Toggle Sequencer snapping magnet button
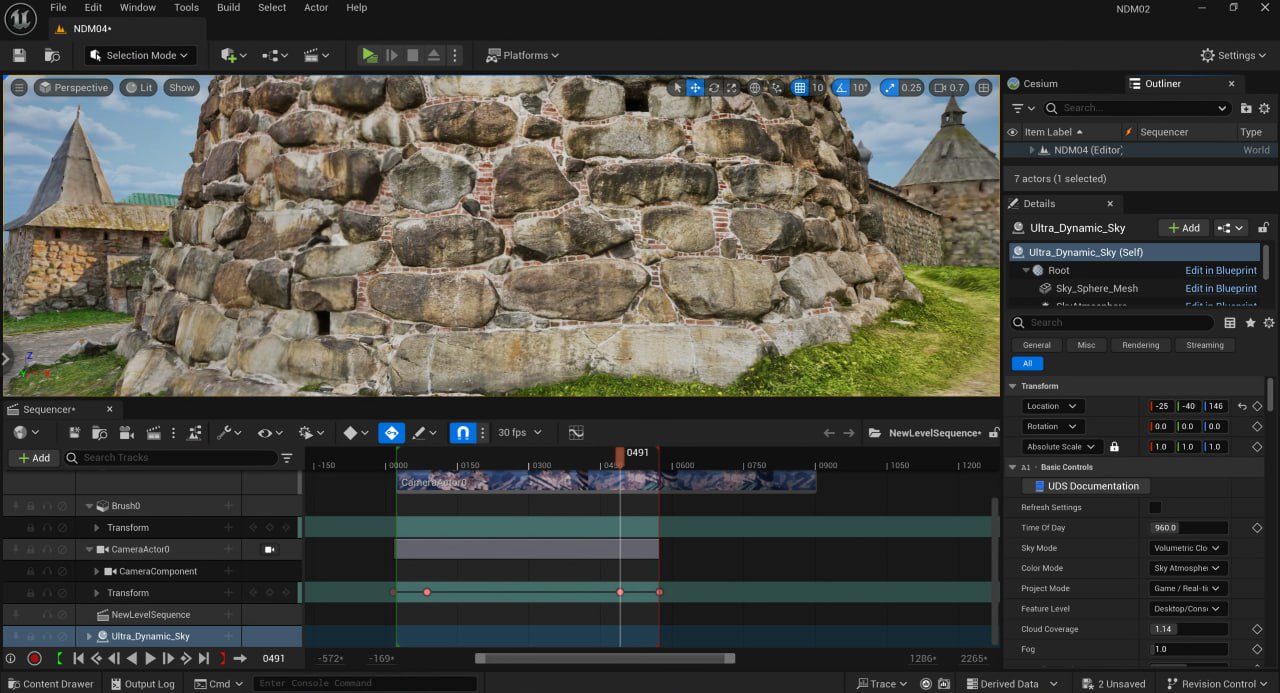1280x693 pixels. pyautogui.click(x=462, y=433)
